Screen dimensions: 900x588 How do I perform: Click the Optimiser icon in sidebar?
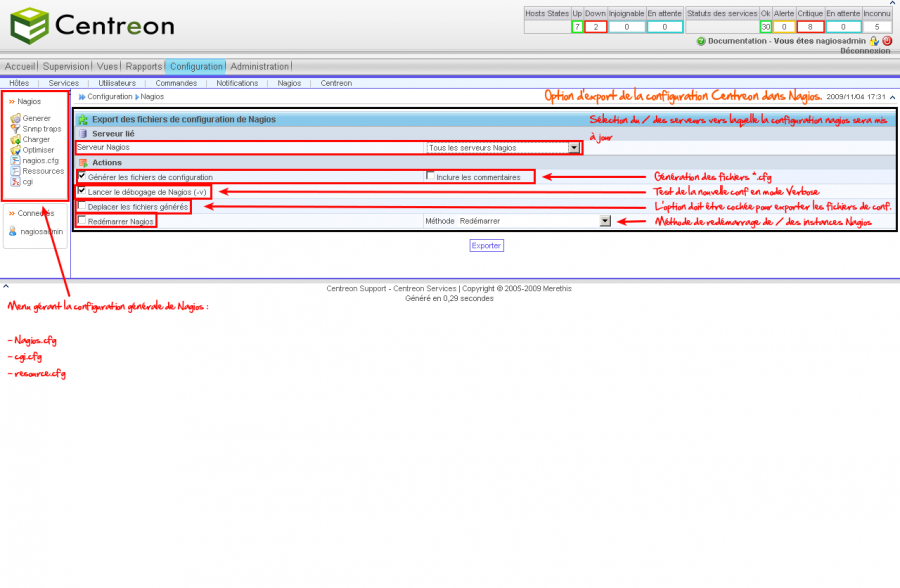[x=15, y=150]
